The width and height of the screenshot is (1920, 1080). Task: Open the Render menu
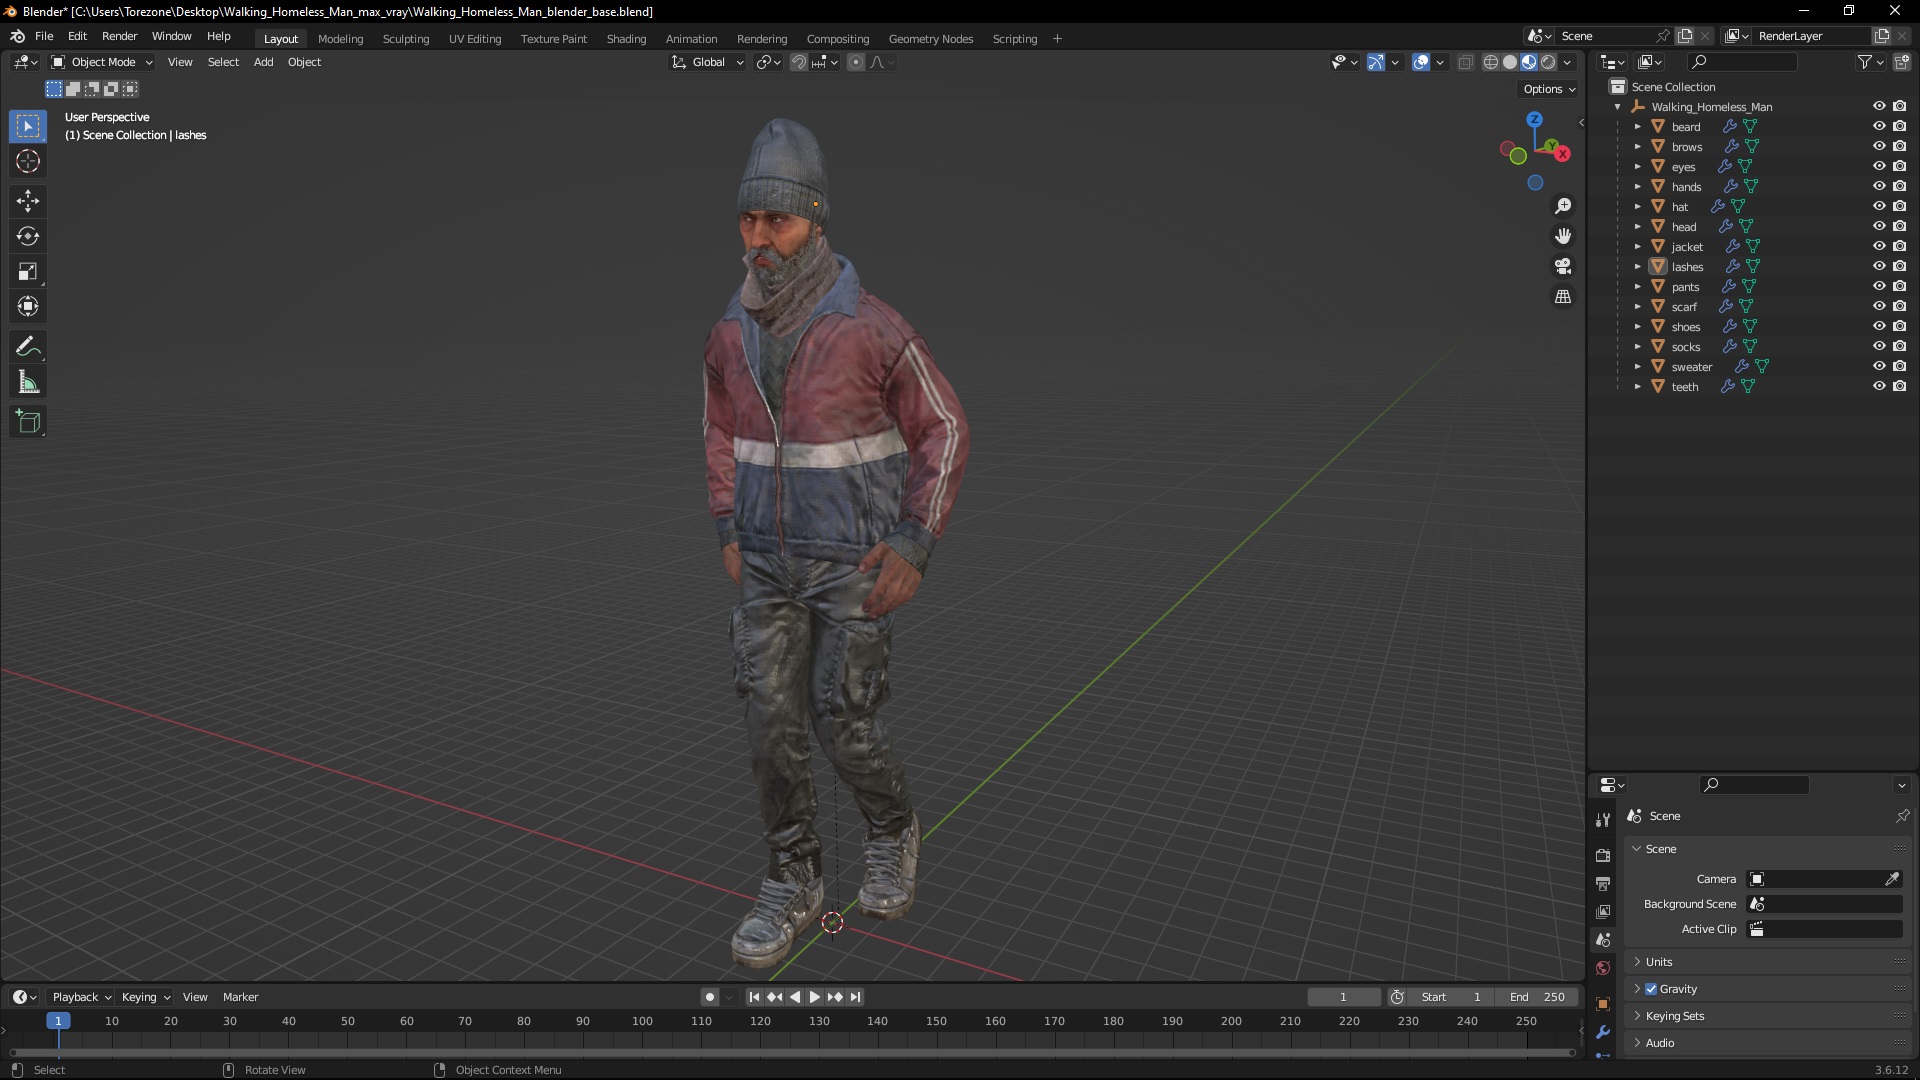point(119,36)
